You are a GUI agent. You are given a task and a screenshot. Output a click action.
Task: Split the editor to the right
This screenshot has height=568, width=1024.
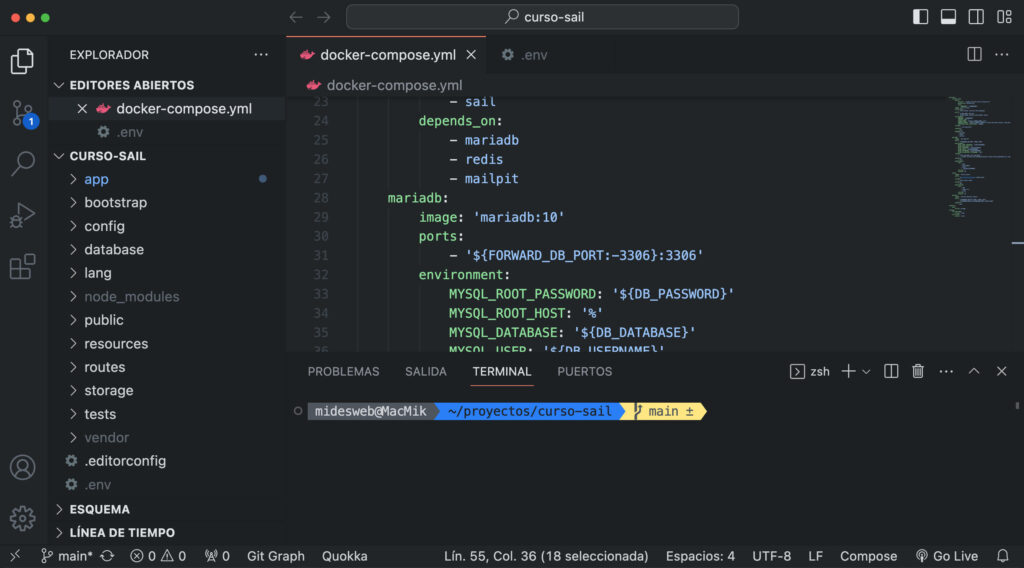pyautogui.click(x=974, y=55)
